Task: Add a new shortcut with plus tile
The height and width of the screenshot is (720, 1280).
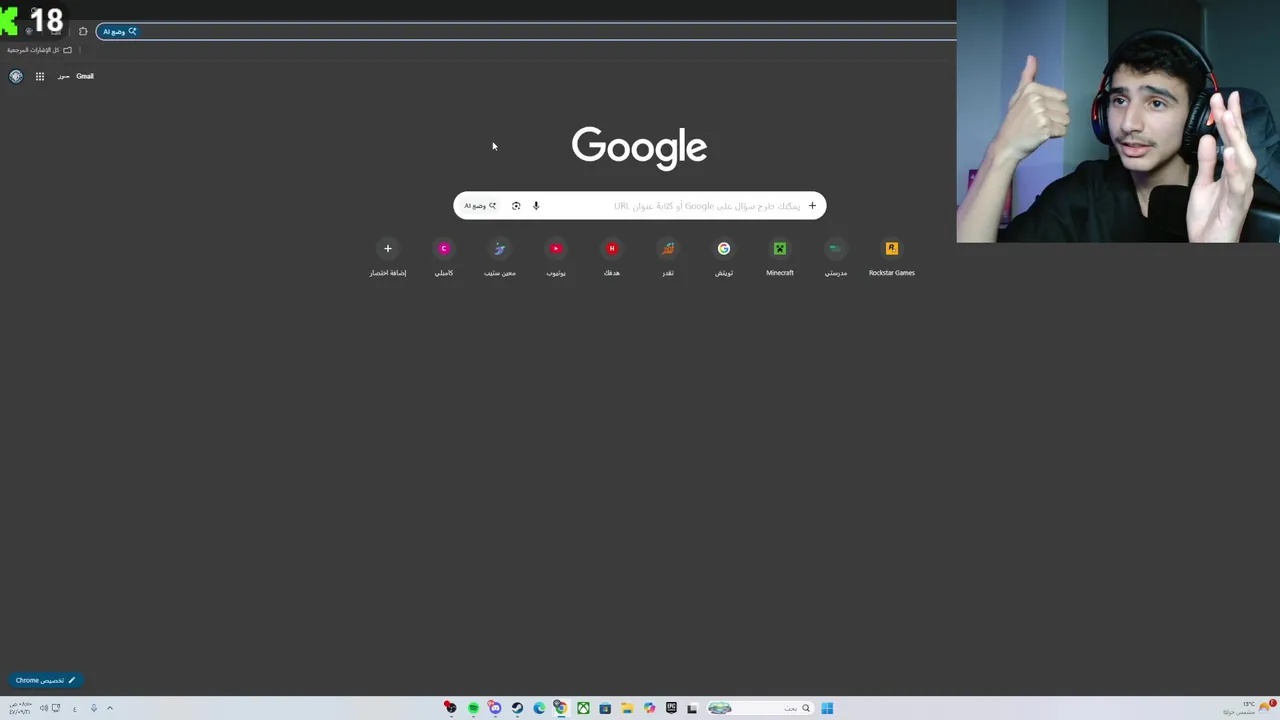Action: click(x=388, y=257)
